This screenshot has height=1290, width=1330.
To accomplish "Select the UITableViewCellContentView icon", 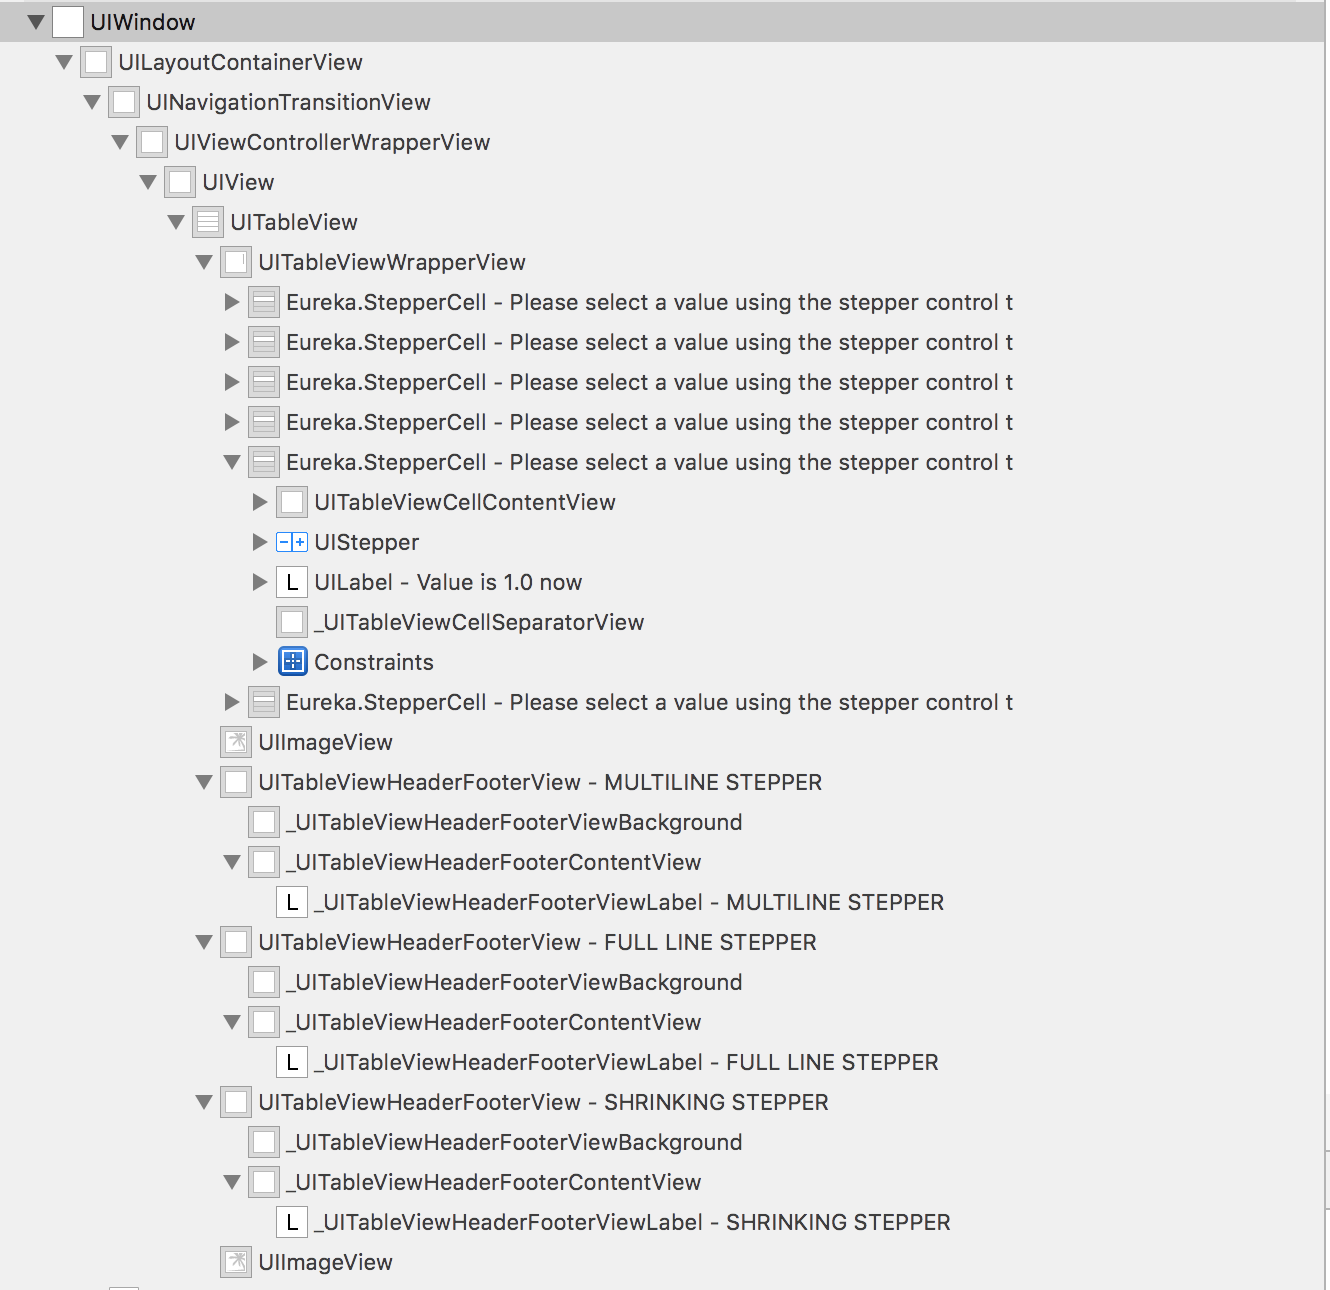I will click(x=291, y=502).
